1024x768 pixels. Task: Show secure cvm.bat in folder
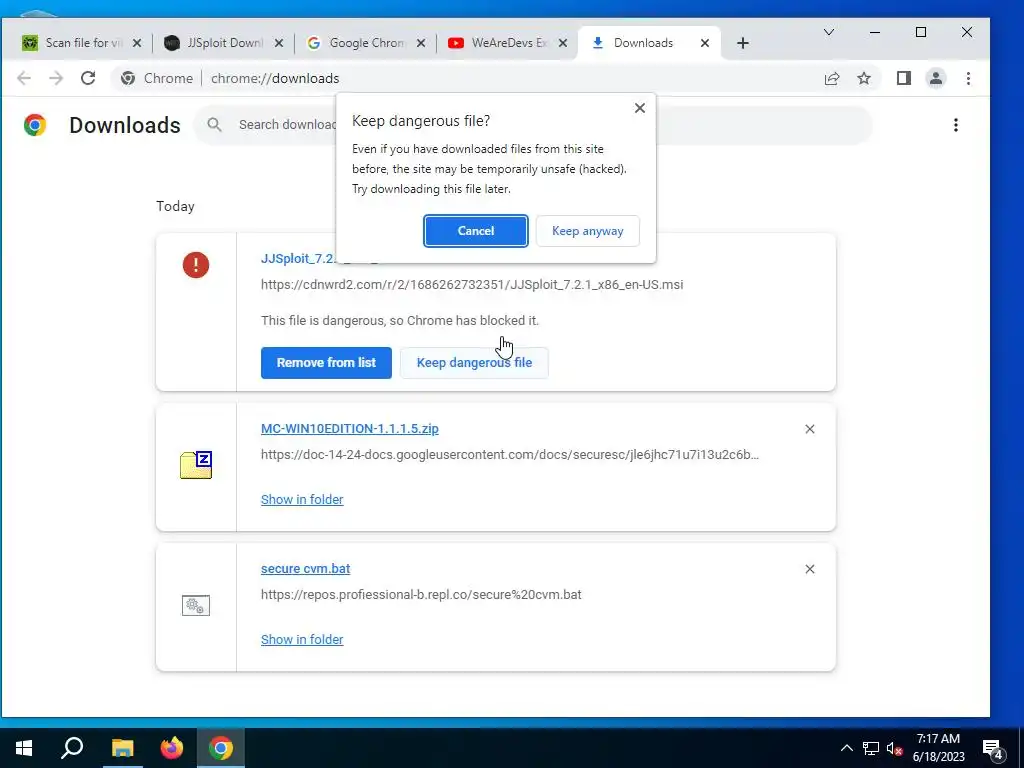click(302, 639)
